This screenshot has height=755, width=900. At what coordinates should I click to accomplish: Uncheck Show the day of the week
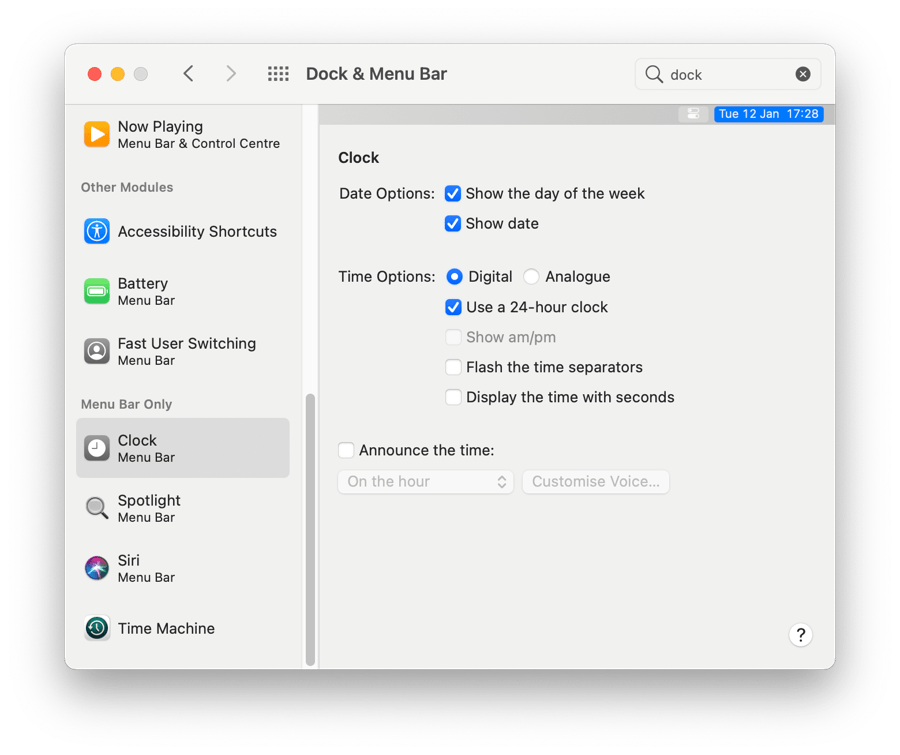[453, 193]
